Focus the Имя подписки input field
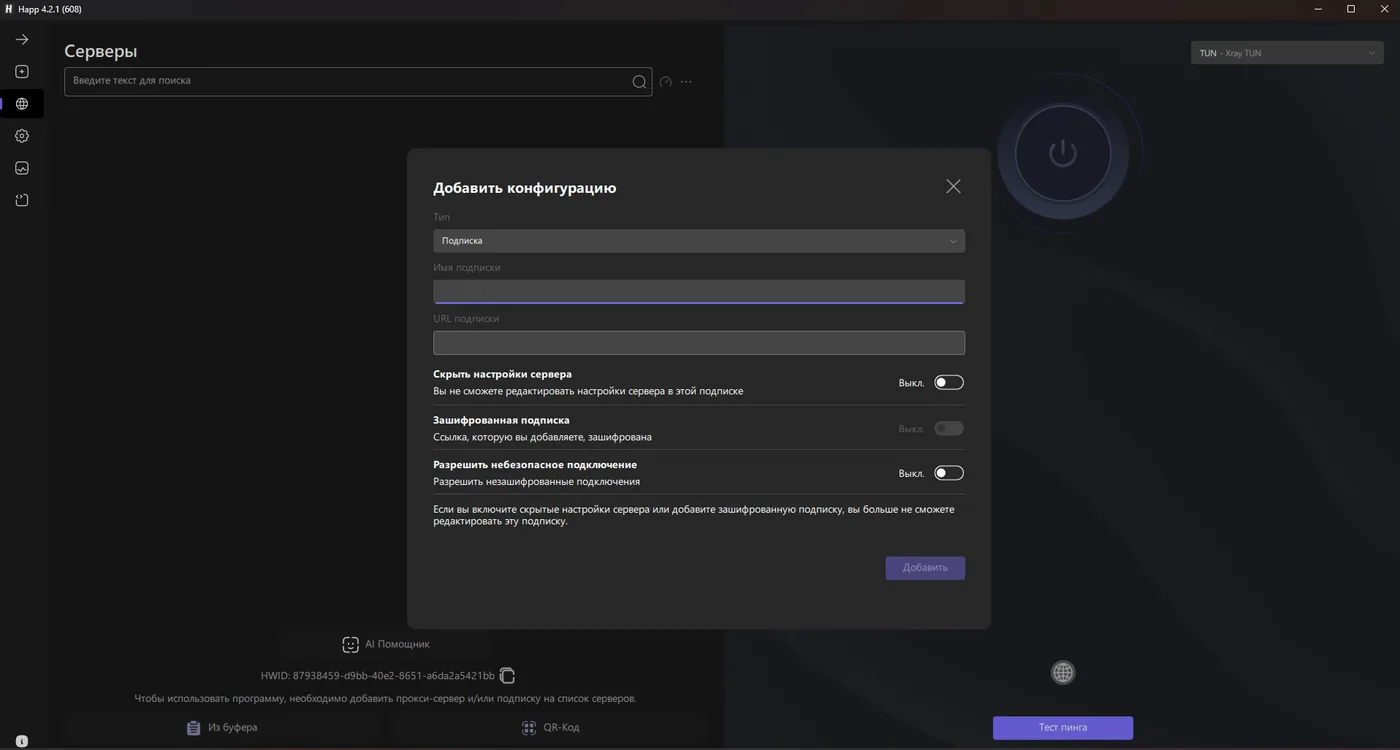 click(x=699, y=291)
